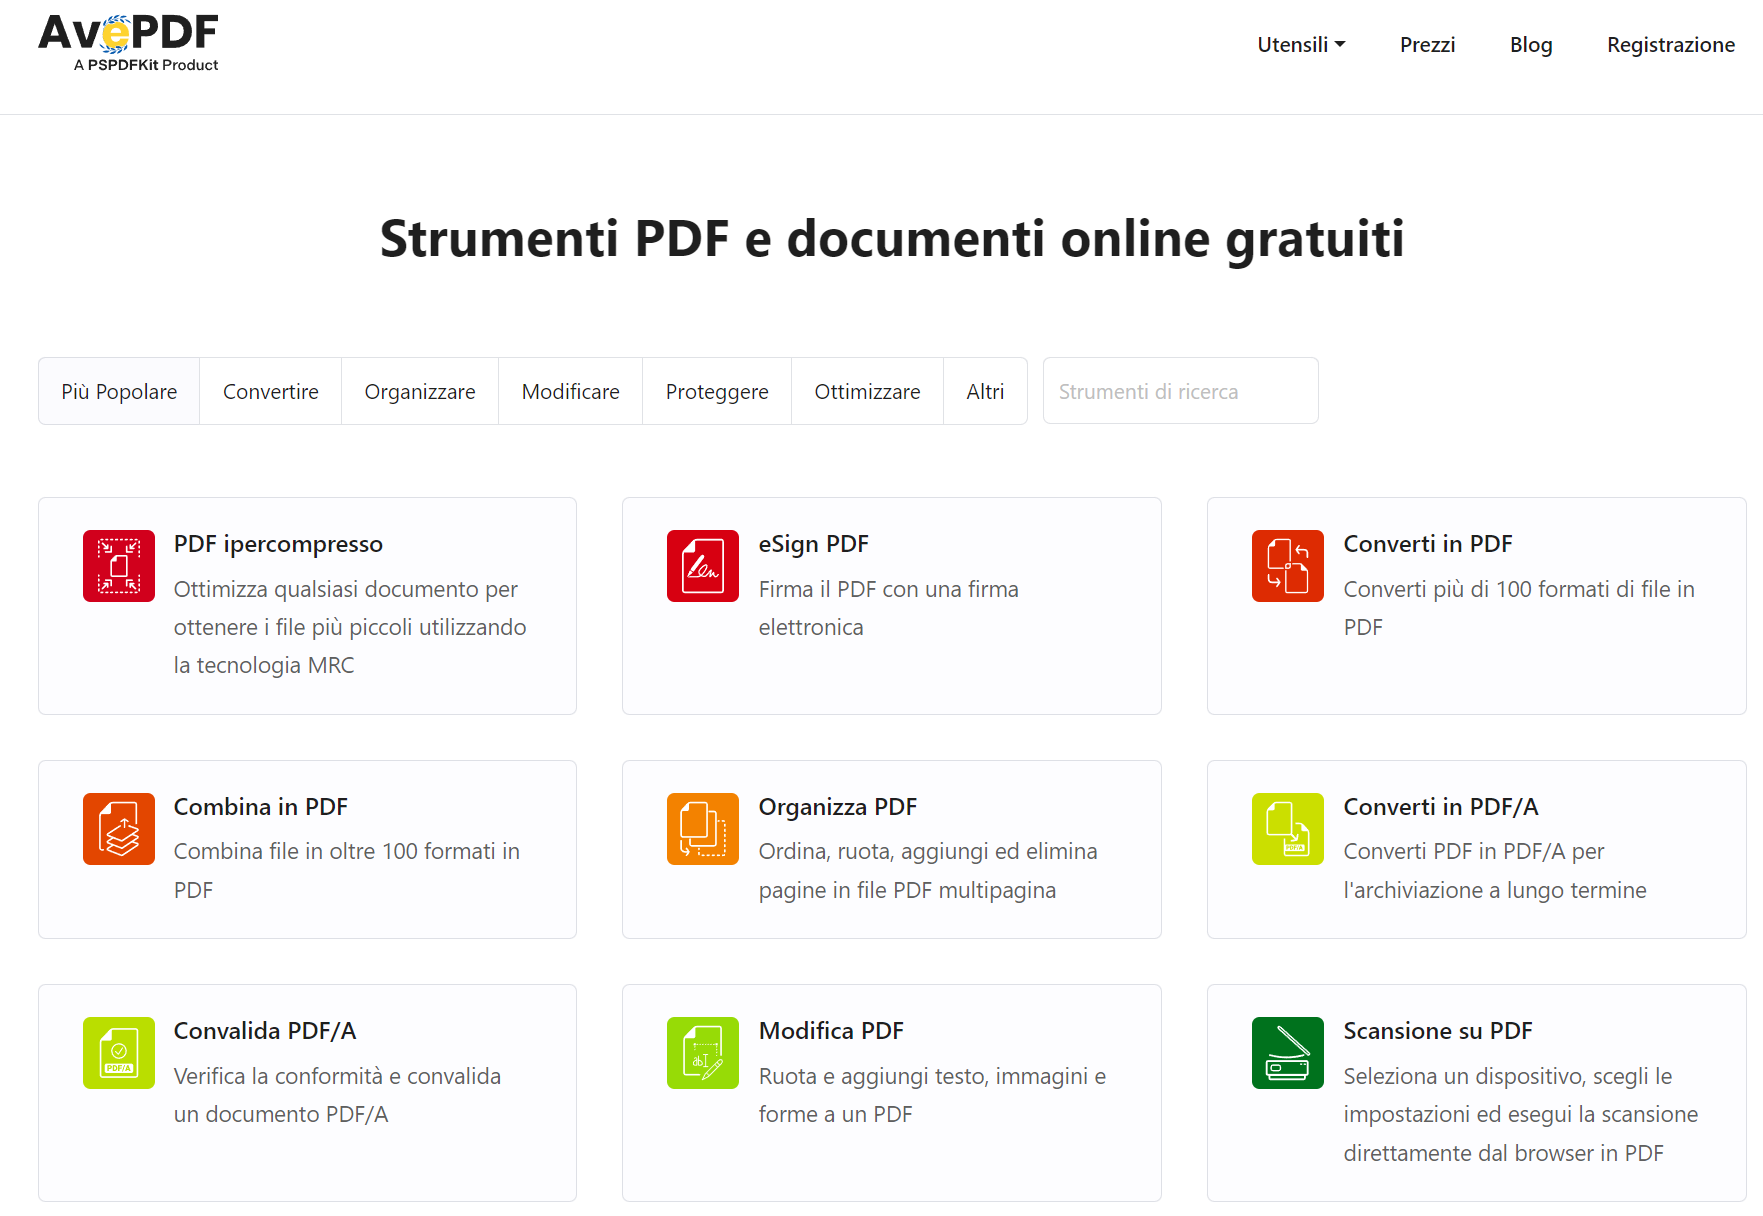Screen dimensions: 1763x1216
Task: Open the AvePDF logo on the header
Action: (x=128, y=42)
